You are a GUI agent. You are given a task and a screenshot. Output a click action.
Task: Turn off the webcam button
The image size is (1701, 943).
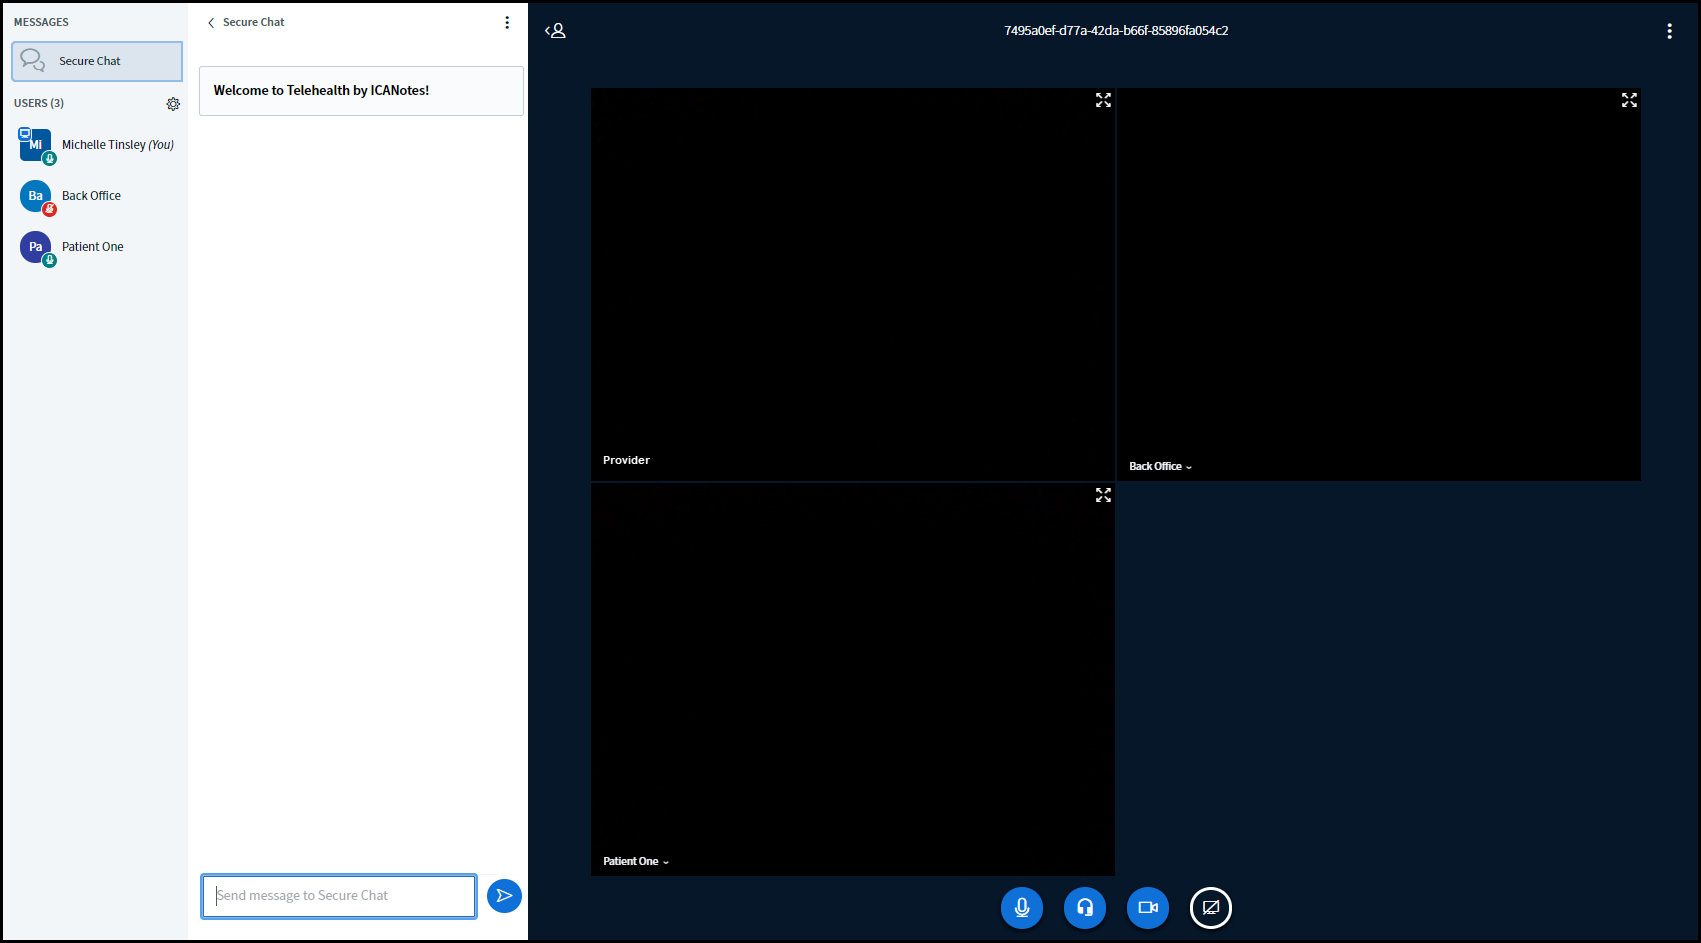pyautogui.click(x=1147, y=908)
